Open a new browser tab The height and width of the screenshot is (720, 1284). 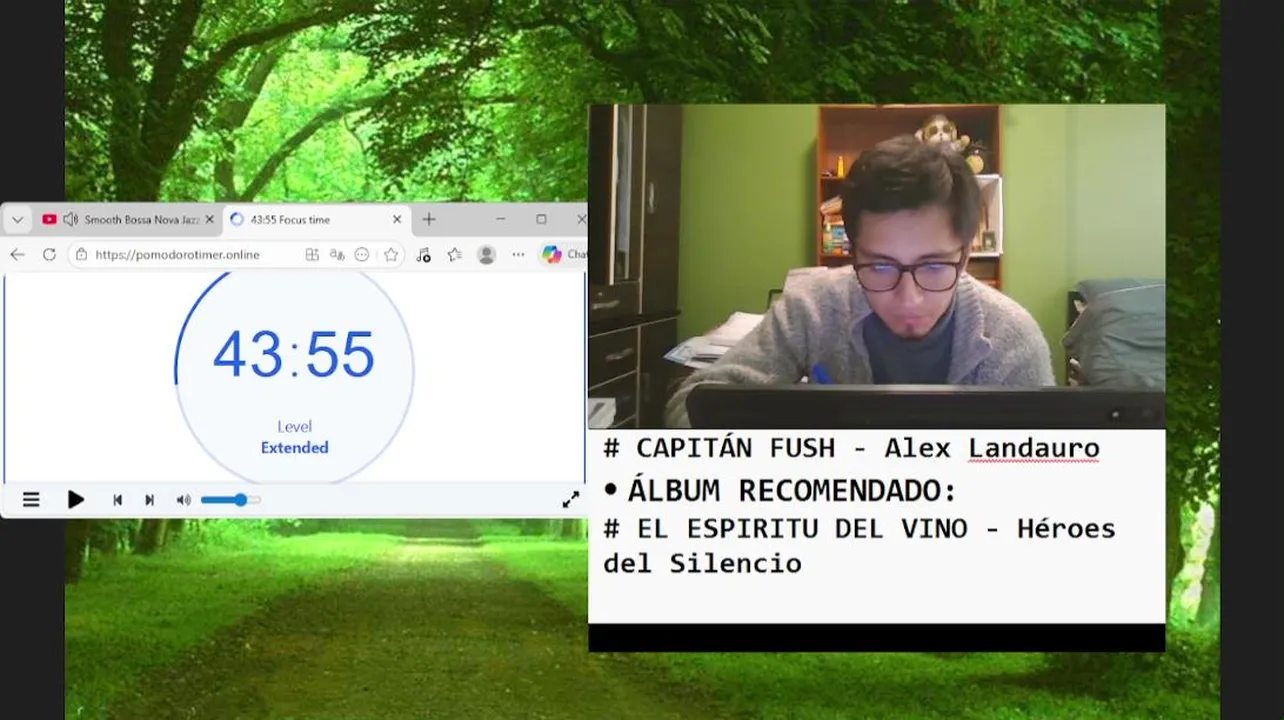click(429, 219)
